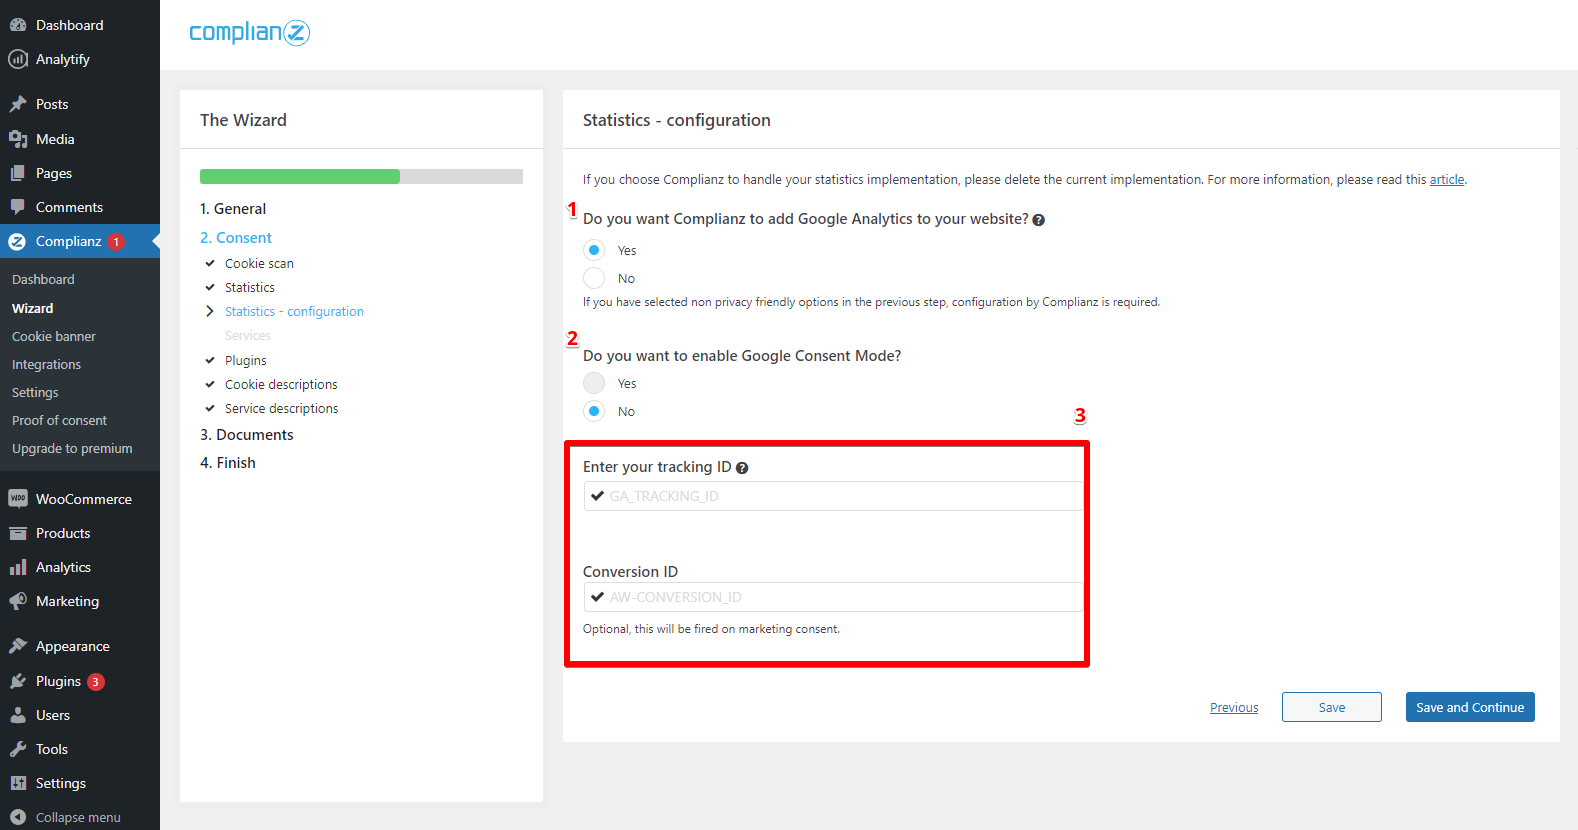Click the Save and Continue button
This screenshot has height=830, width=1578.
(x=1470, y=707)
